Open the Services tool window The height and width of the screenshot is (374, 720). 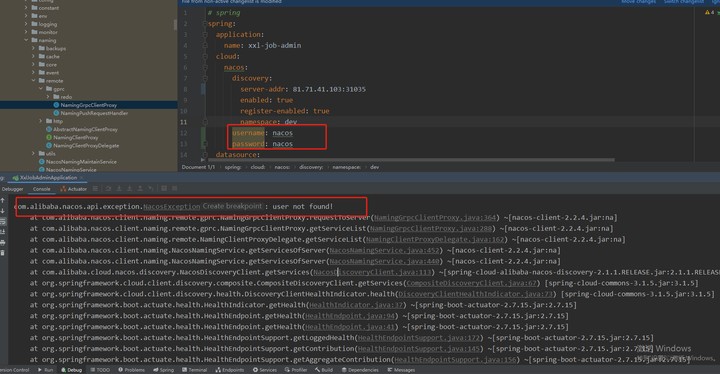(x=264, y=370)
